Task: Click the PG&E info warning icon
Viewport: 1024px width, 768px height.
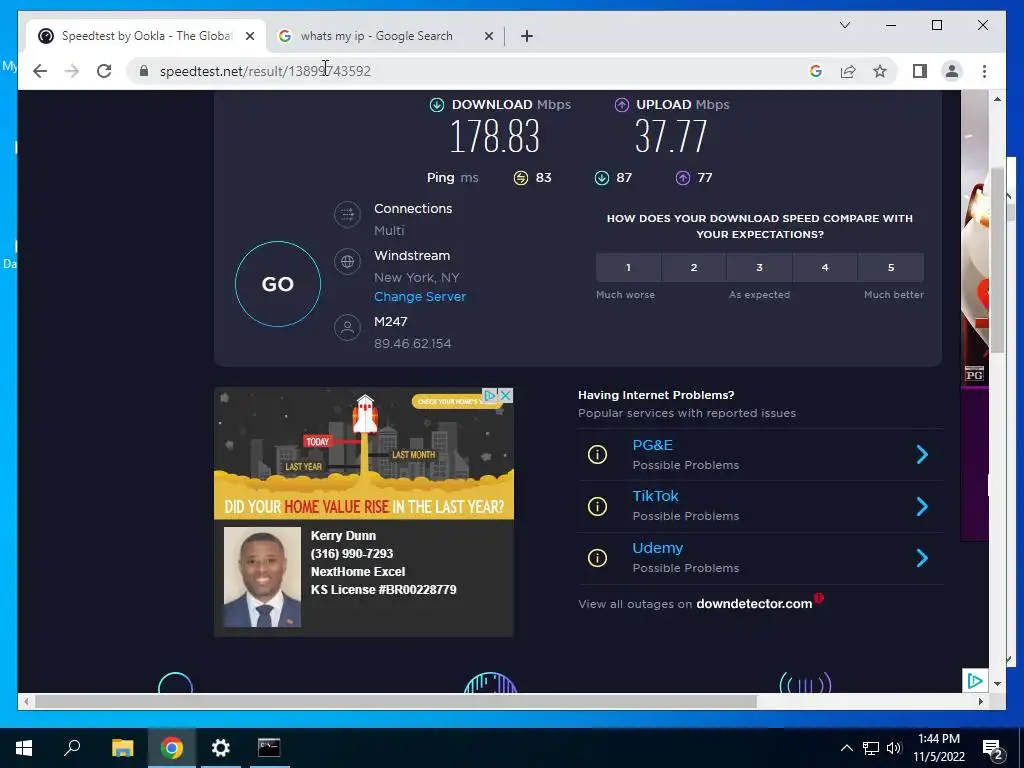Action: (597, 455)
